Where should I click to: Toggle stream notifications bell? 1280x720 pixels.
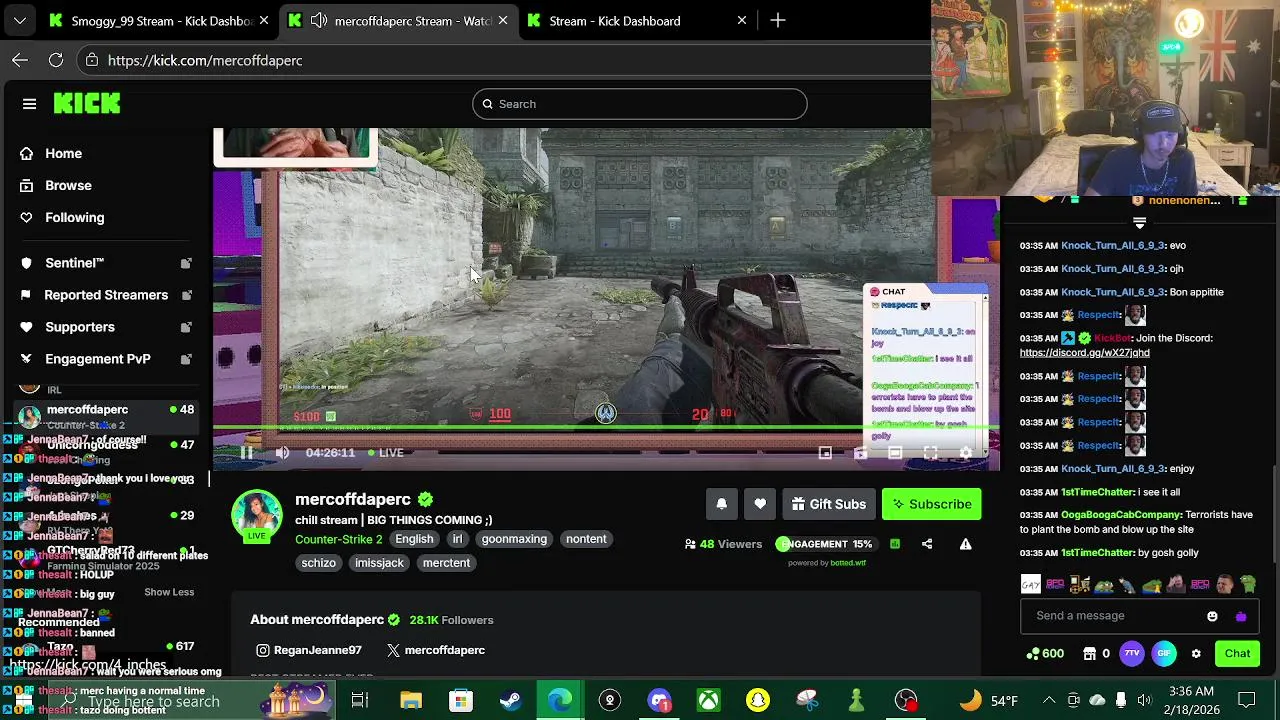(x=722, y=504)
